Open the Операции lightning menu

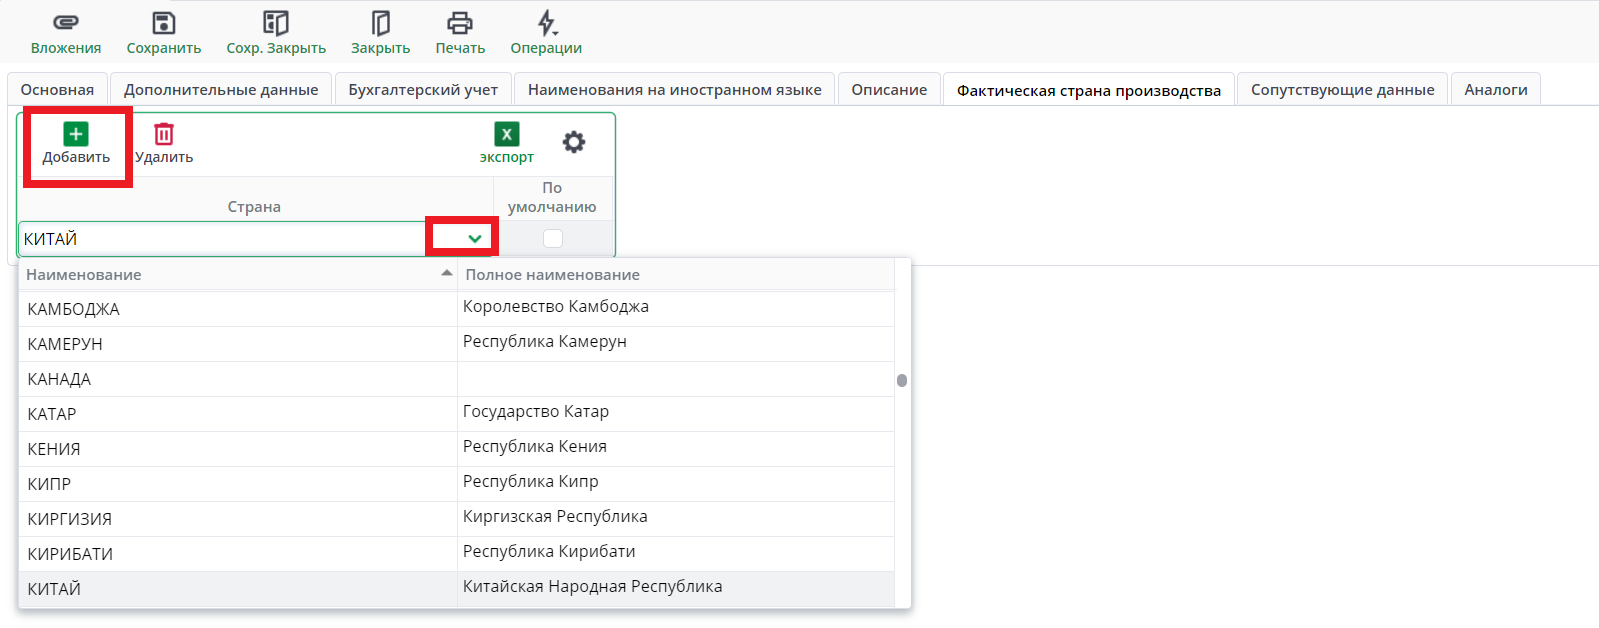point(546,23)
